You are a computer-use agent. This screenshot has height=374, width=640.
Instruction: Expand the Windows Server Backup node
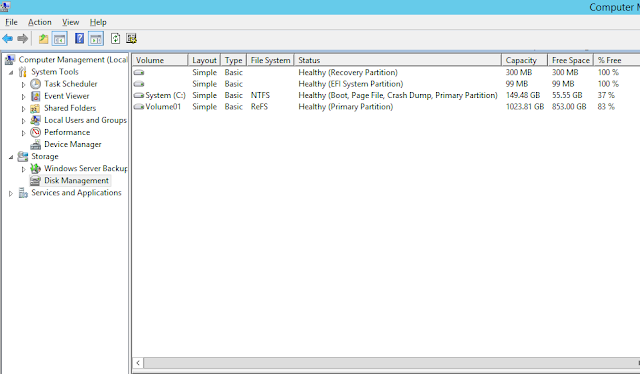tap(24, 169)
